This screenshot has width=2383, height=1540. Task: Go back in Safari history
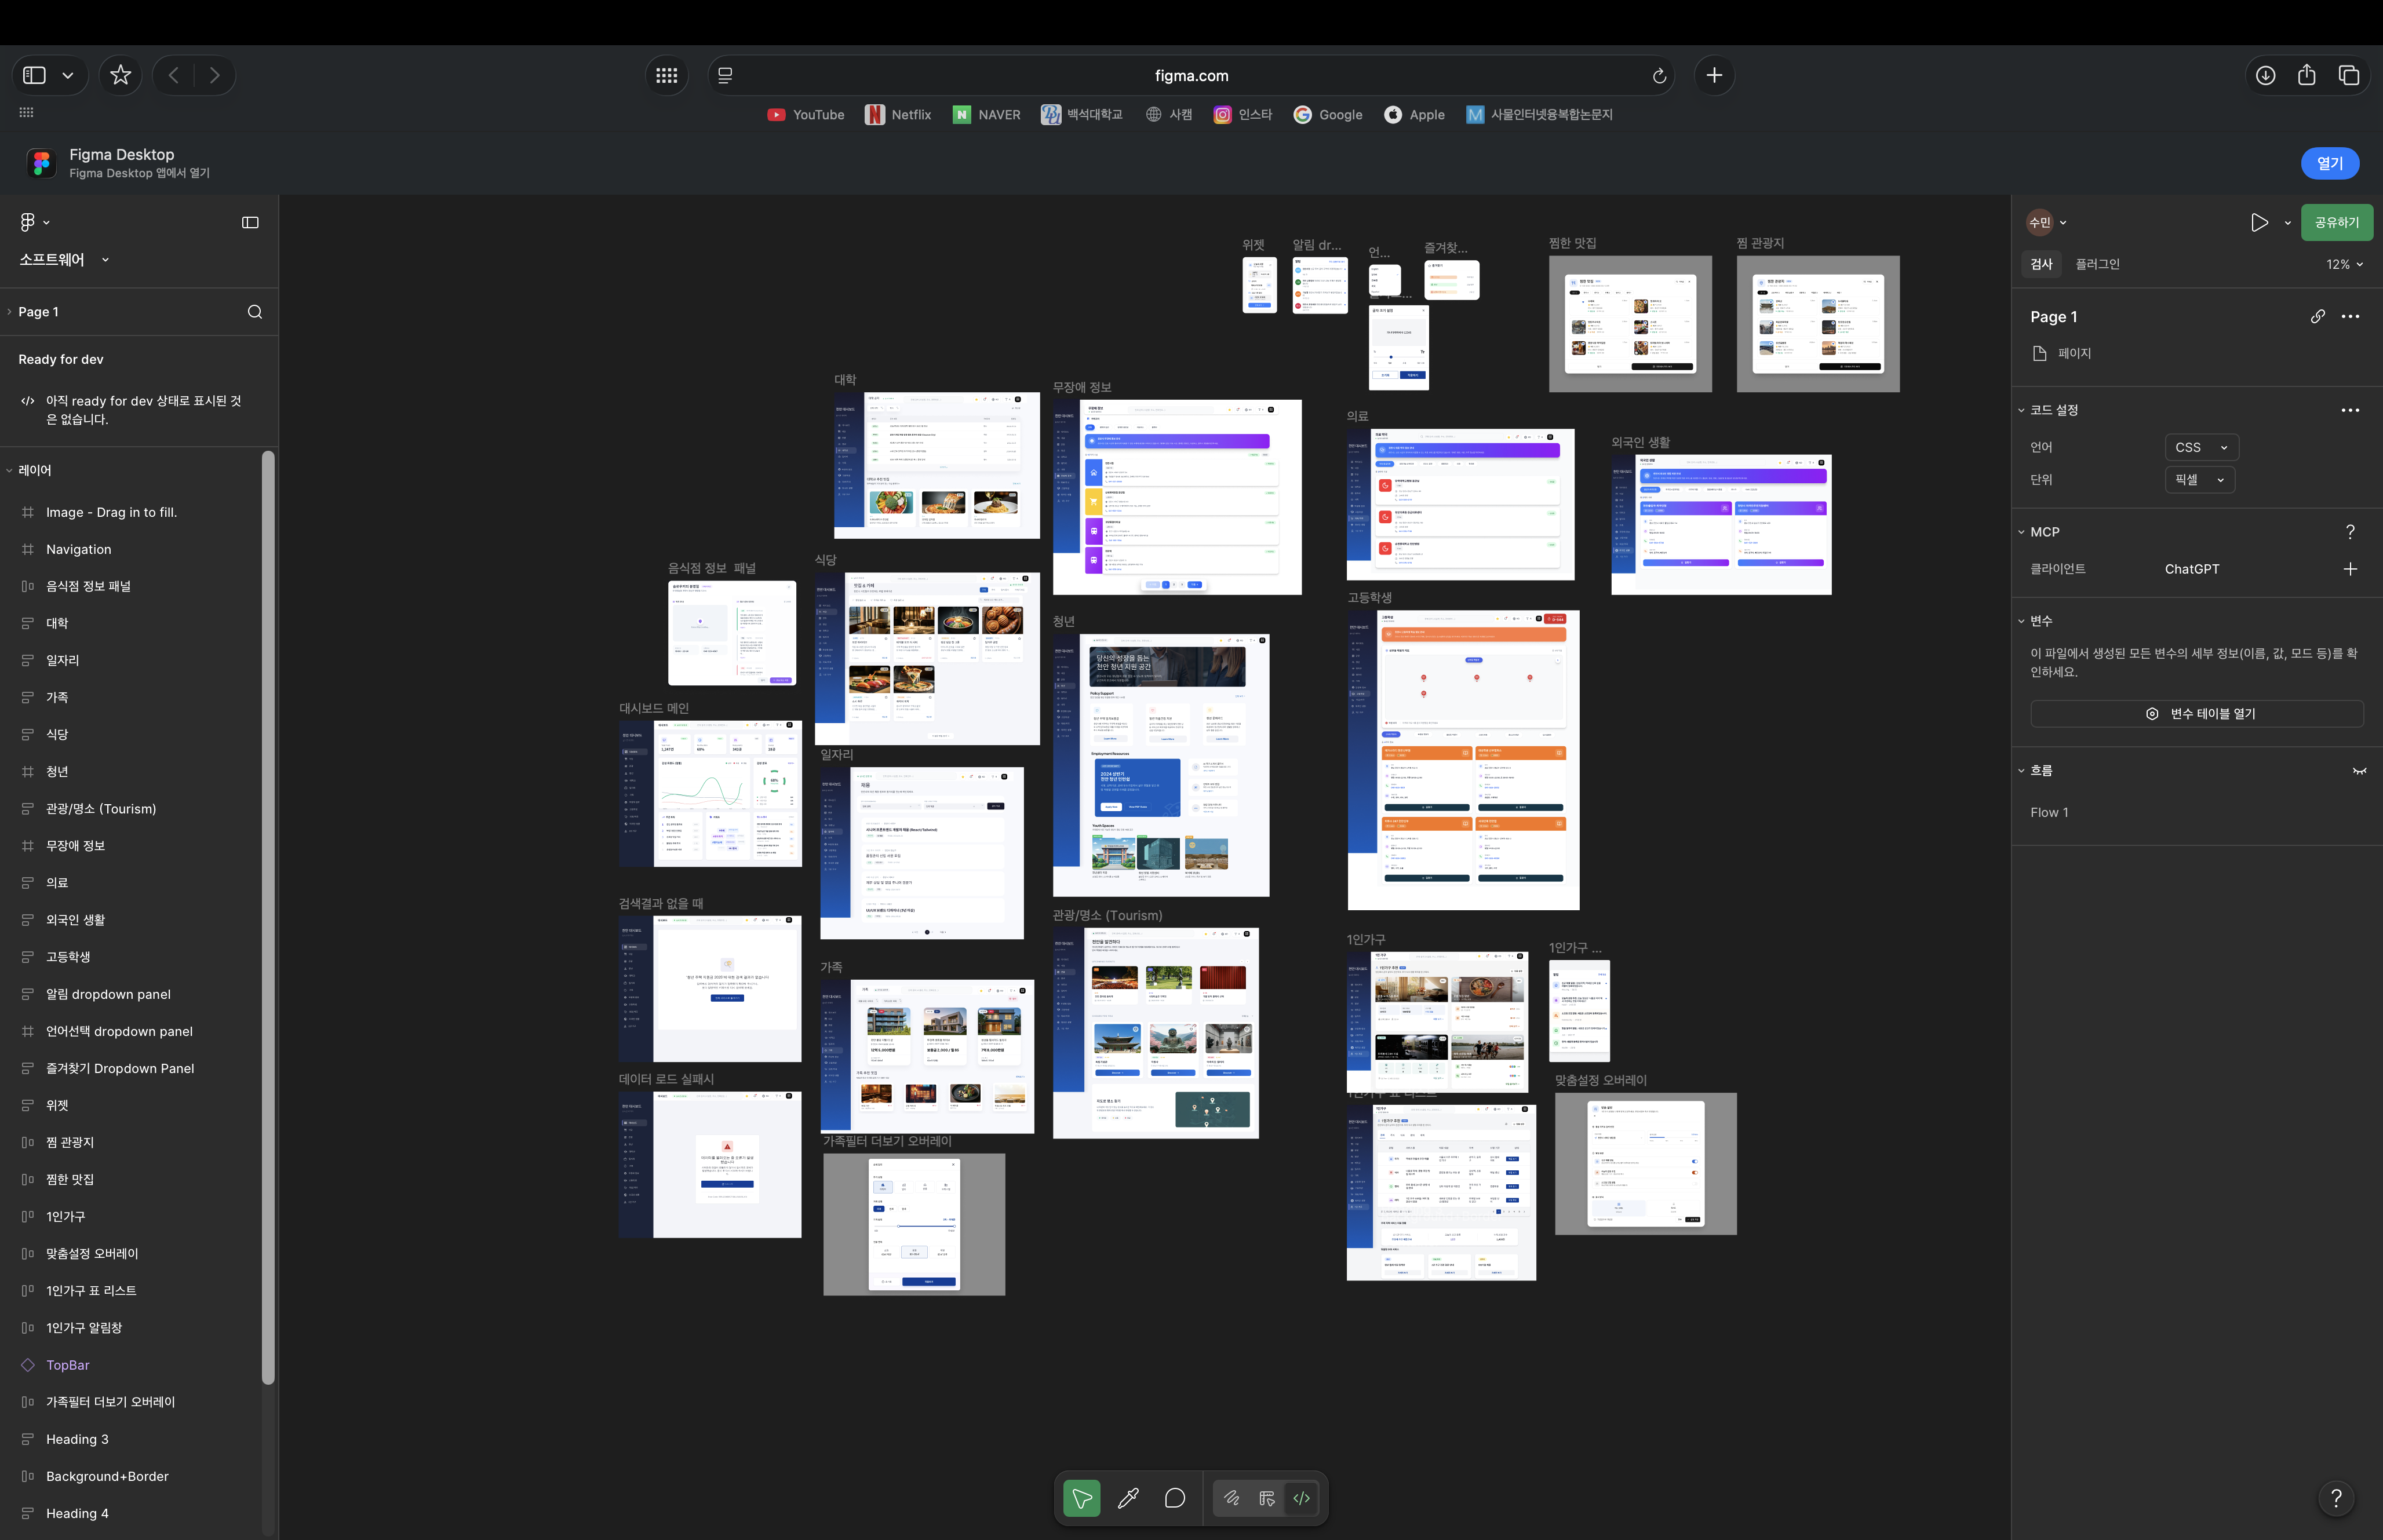[173, 75]
